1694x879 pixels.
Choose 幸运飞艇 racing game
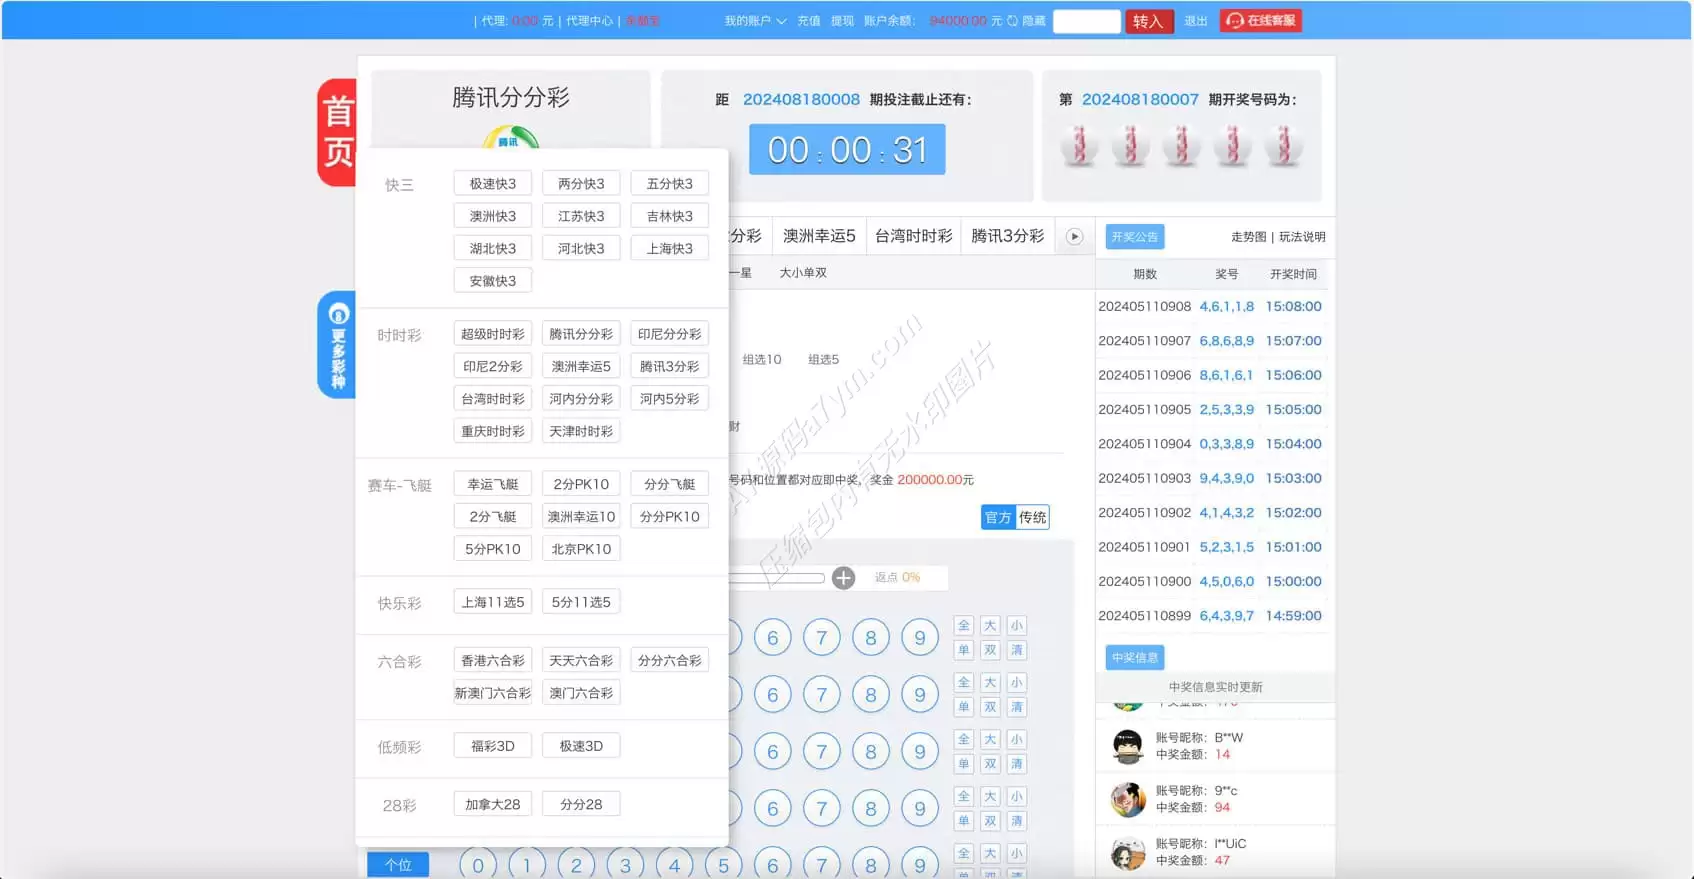click(493, 484)
